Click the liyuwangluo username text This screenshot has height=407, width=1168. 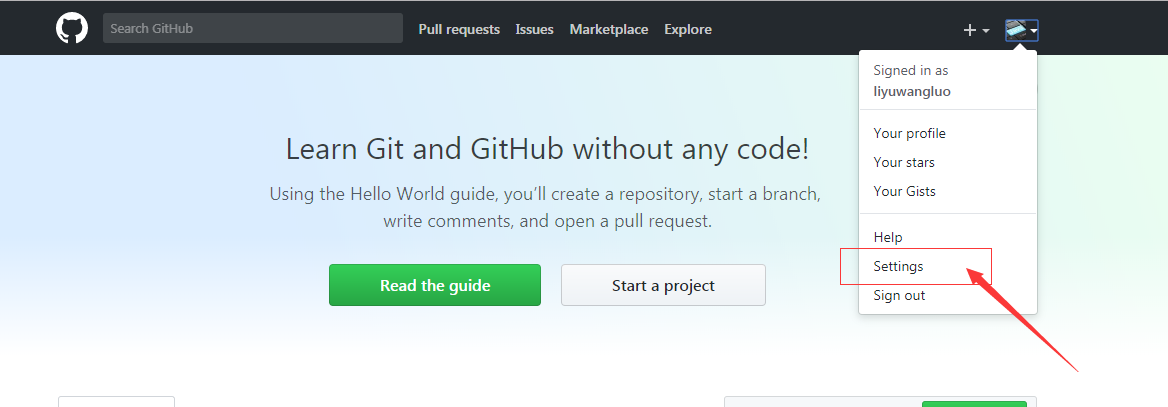point(912,92)
